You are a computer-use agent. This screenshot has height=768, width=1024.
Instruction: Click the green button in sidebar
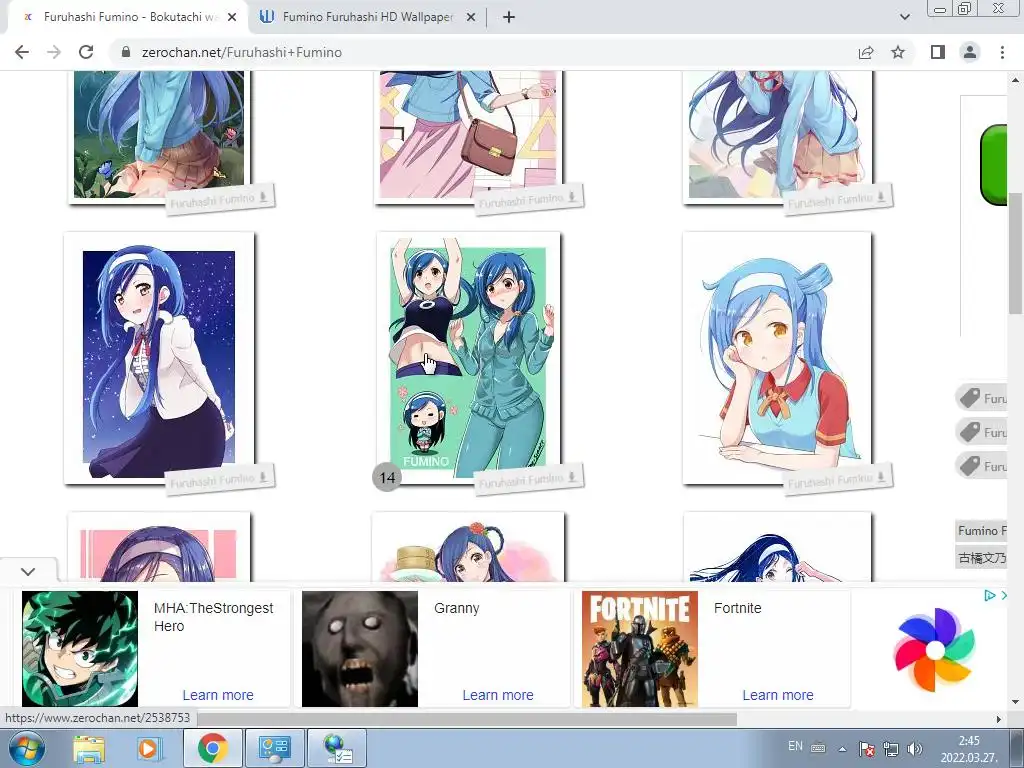[x=993, y=165]
